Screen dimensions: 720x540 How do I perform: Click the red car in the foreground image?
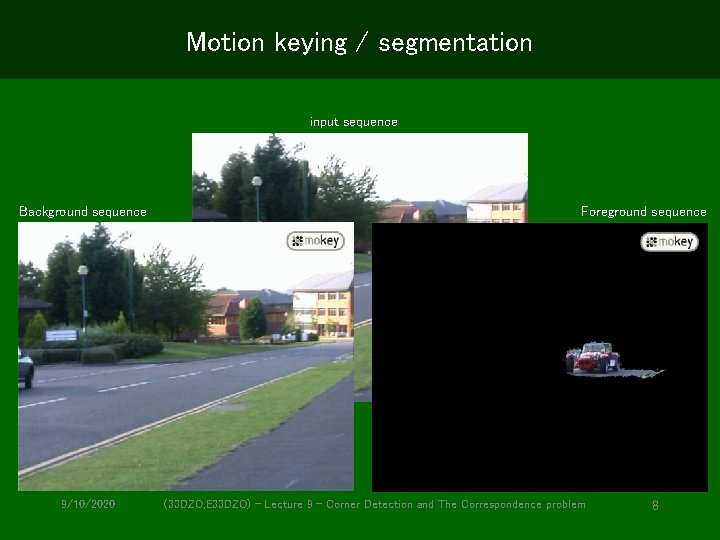click(593, 357)
